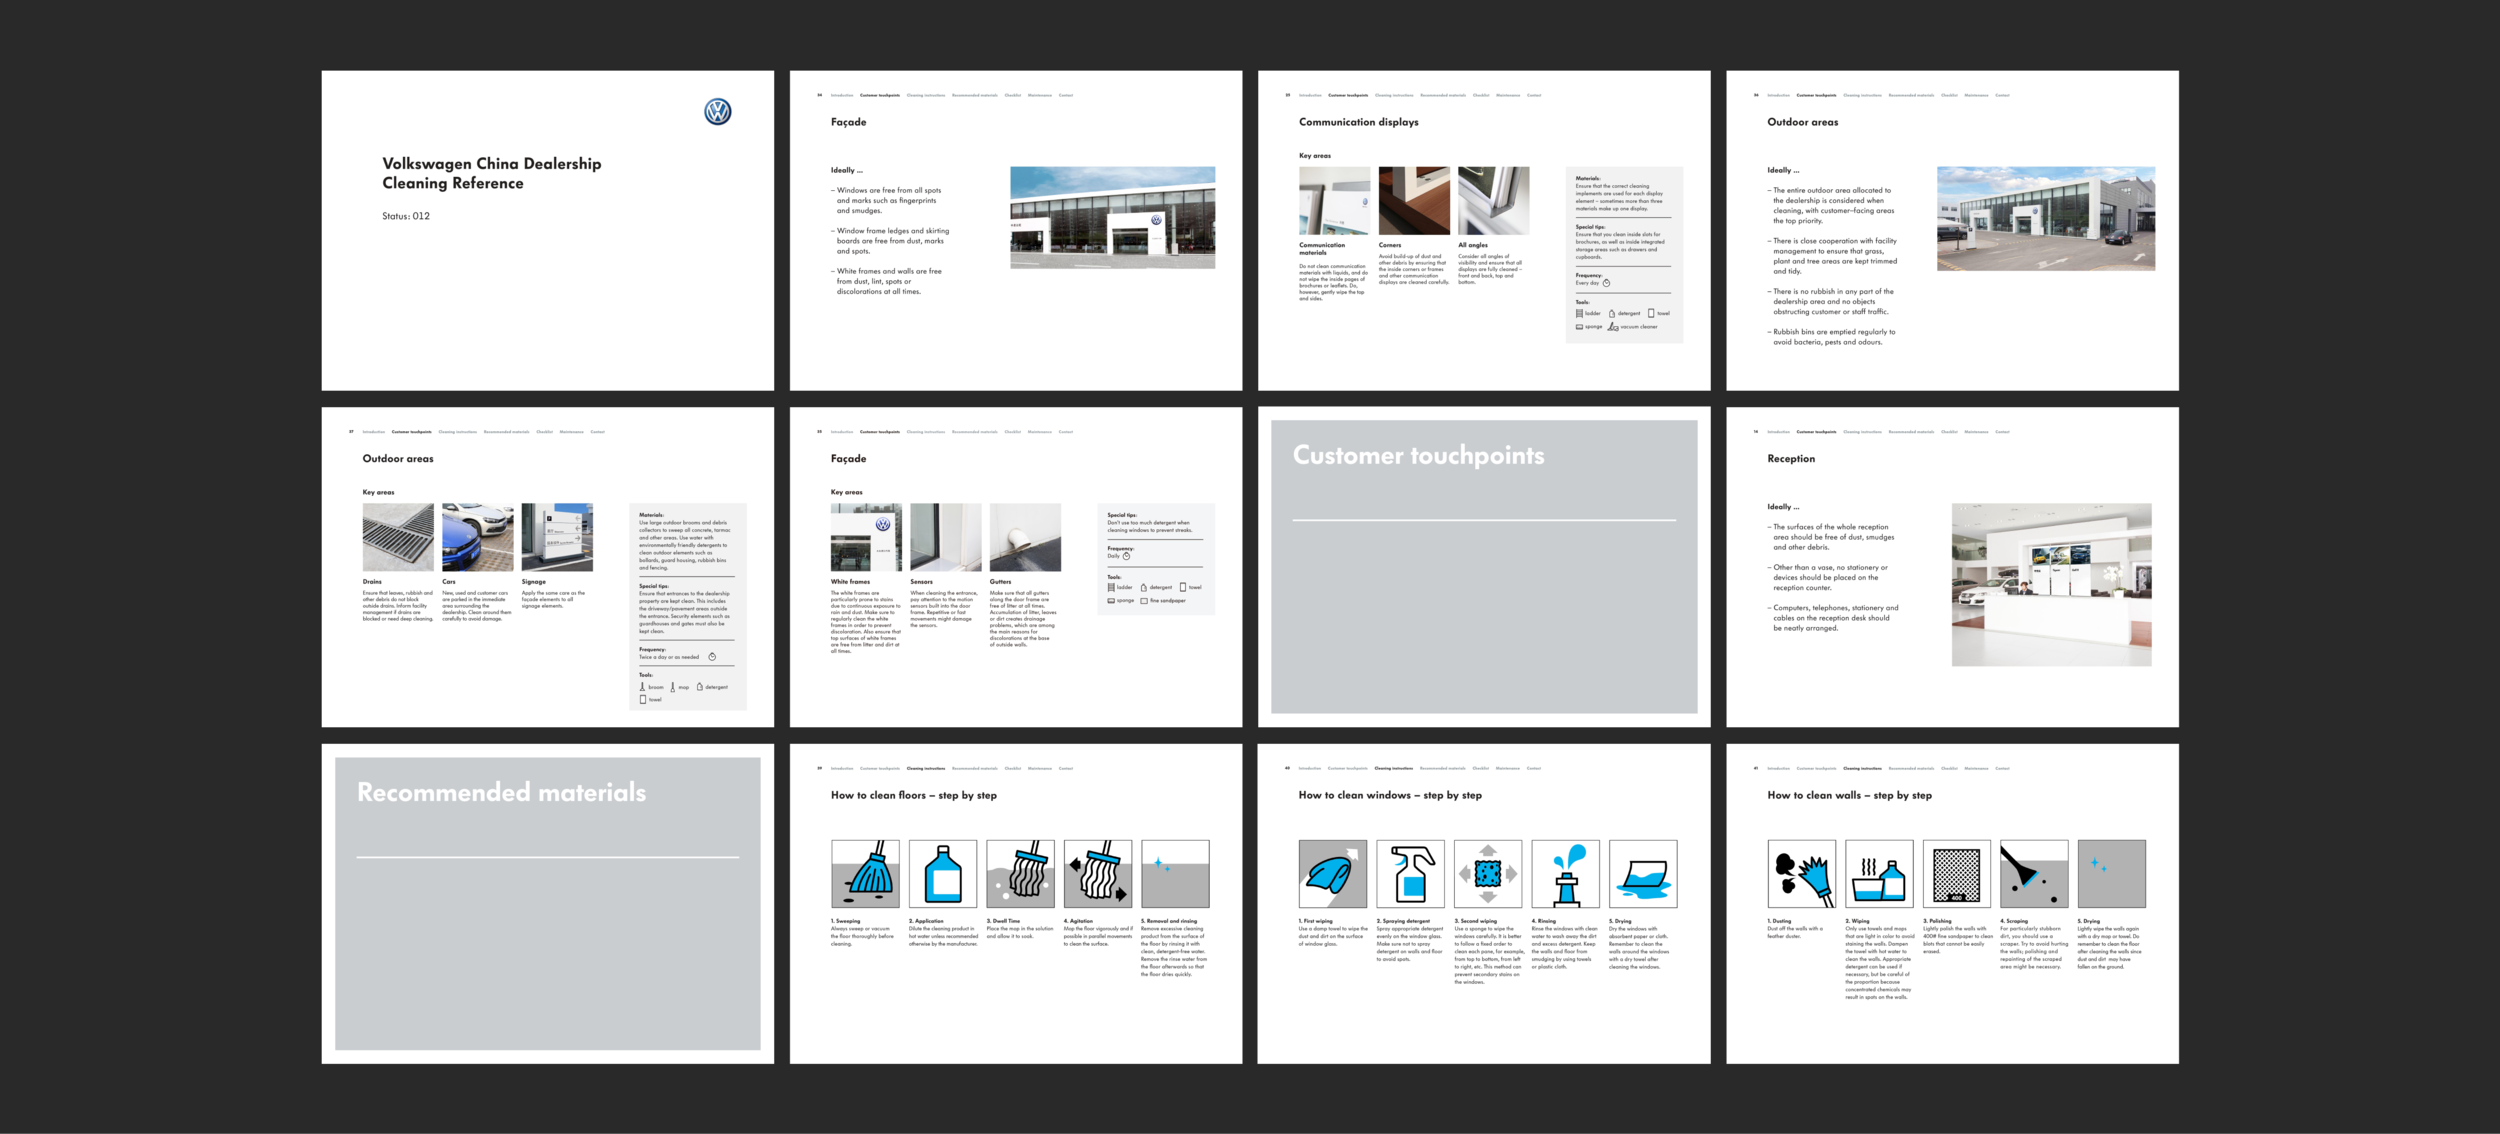Open the Sensors photo thumbnail
Screen dimensions: 2500x1134
(x=946, y=537)
